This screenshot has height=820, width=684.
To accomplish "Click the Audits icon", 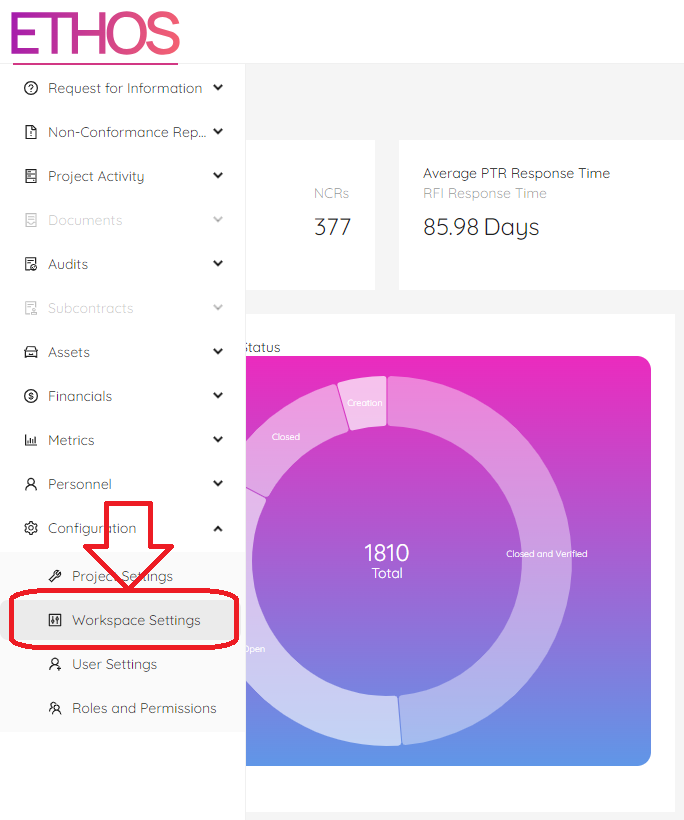I will [31, 264].
